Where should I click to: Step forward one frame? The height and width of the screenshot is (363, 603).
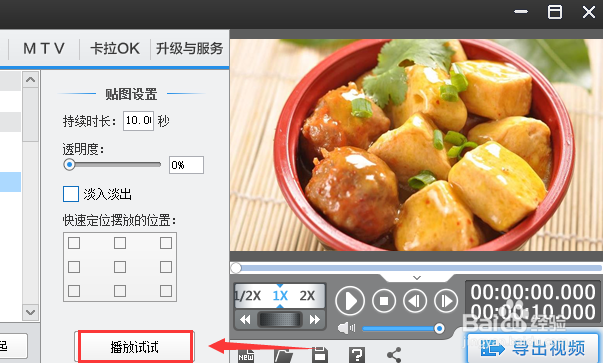(x=446, y=301)
